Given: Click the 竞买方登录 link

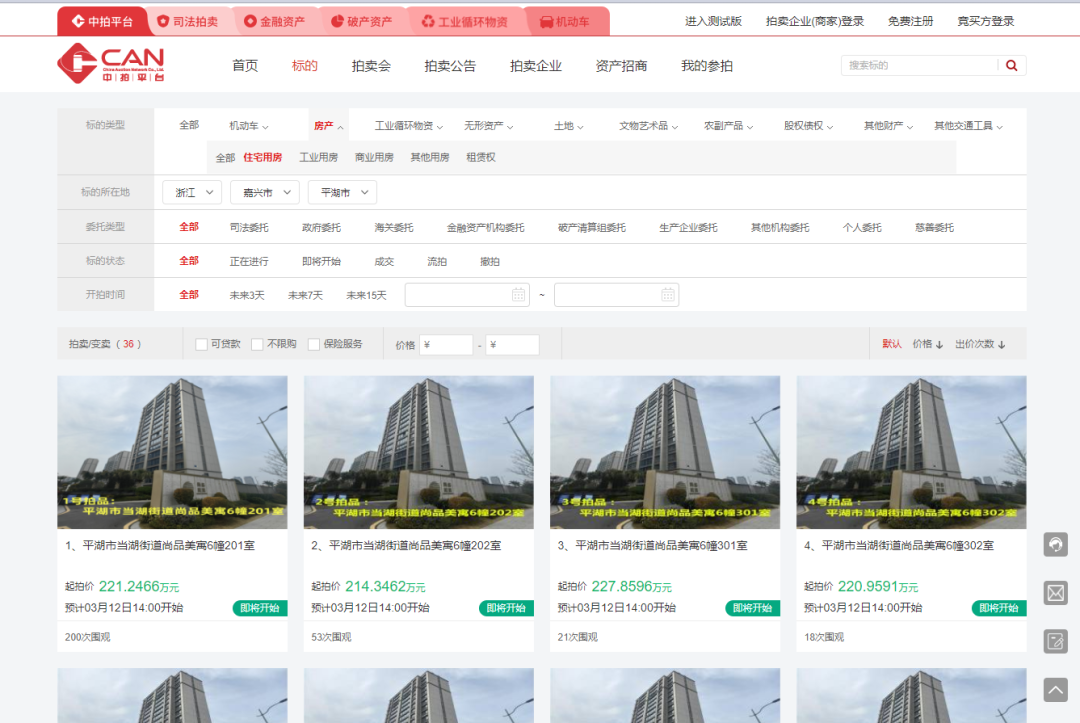Looking at the screenshot, I should pos(986,21).
